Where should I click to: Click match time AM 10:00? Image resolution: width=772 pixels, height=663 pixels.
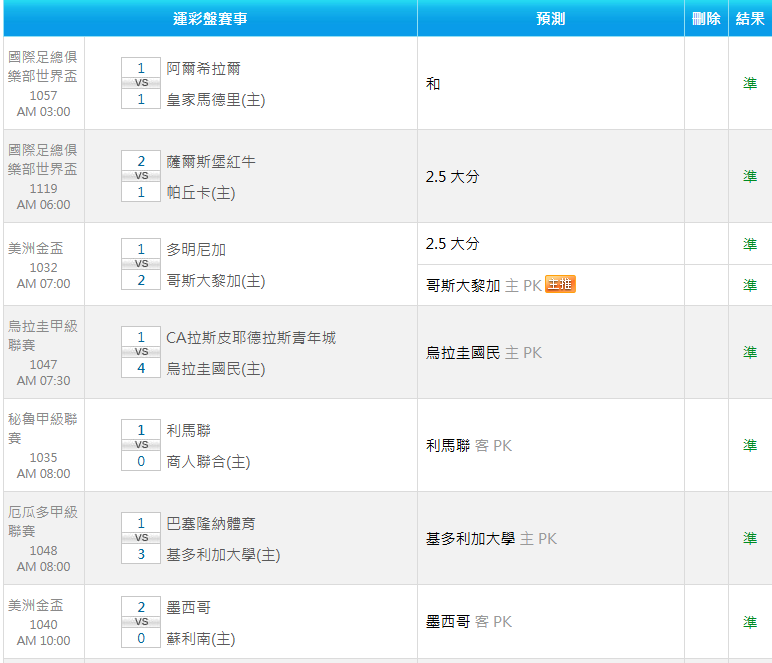pos(43,641)
